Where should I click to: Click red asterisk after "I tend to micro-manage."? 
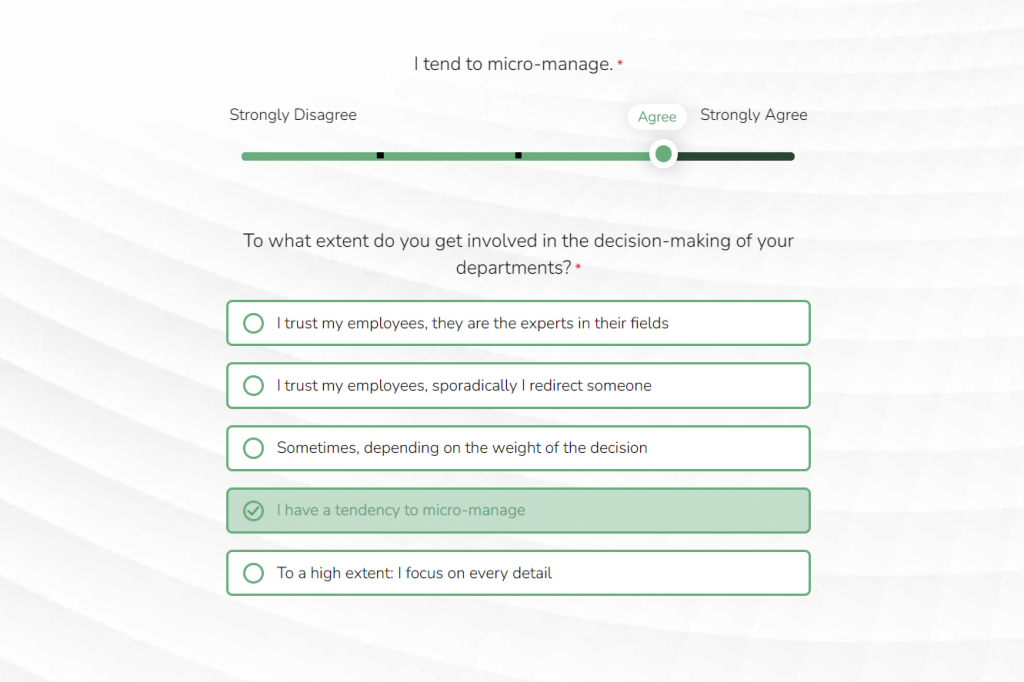[620, 64]
